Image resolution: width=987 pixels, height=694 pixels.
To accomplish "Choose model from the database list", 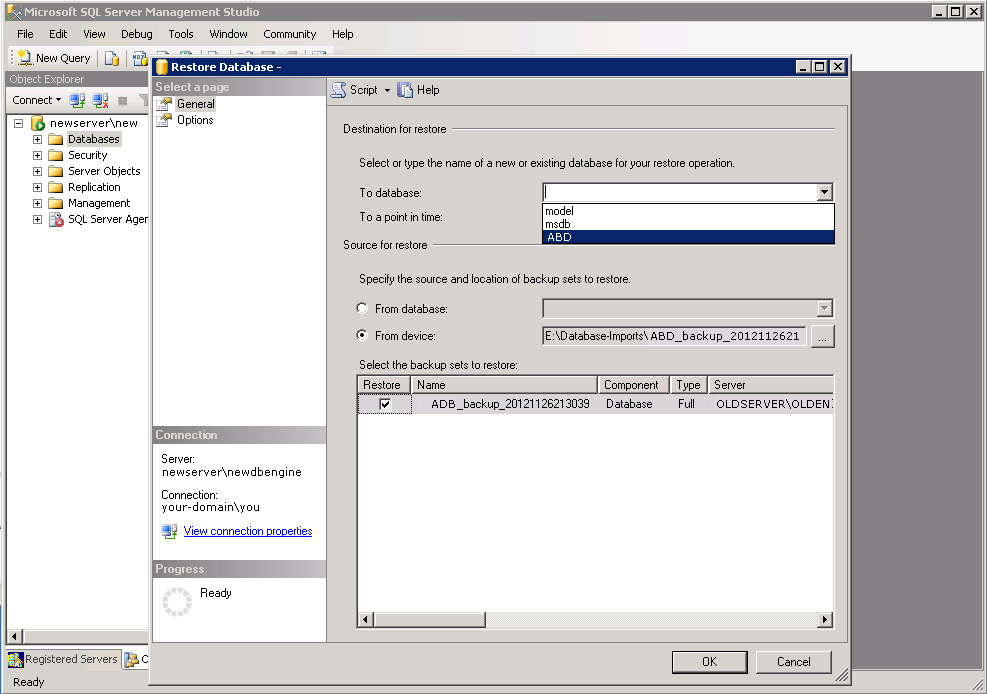I will (x=688, y=211).
